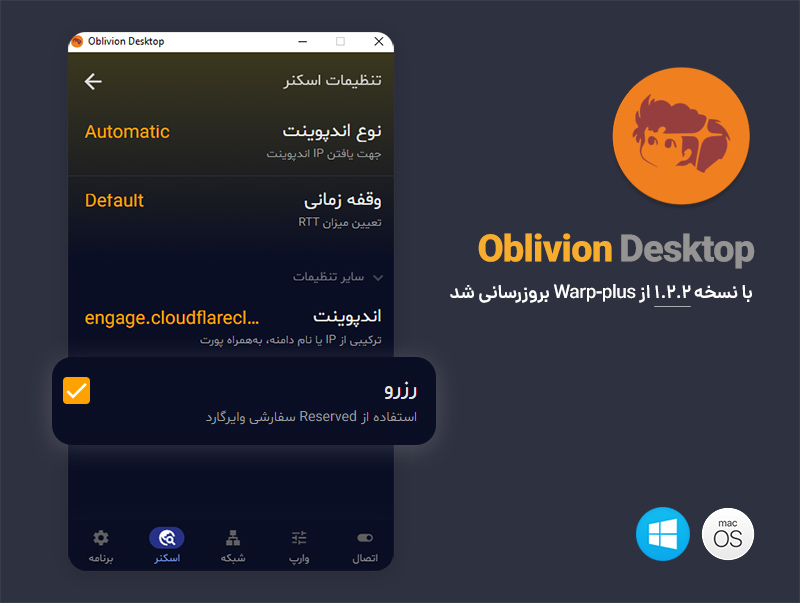This screenshot has height=603, width=800.
Task: Switch to the شبکه network tab icon
Action: pyautogui.click(x=233, y=538)
